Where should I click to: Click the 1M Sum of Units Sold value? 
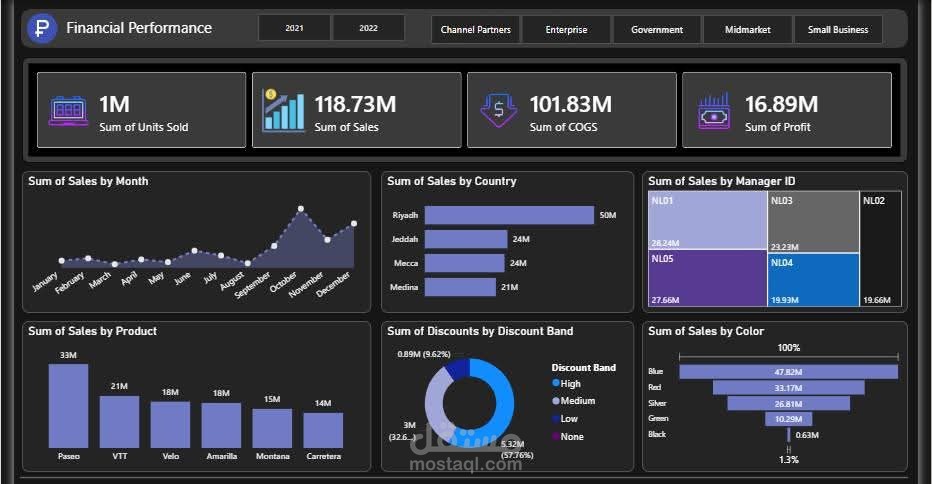tap(114, 104)
